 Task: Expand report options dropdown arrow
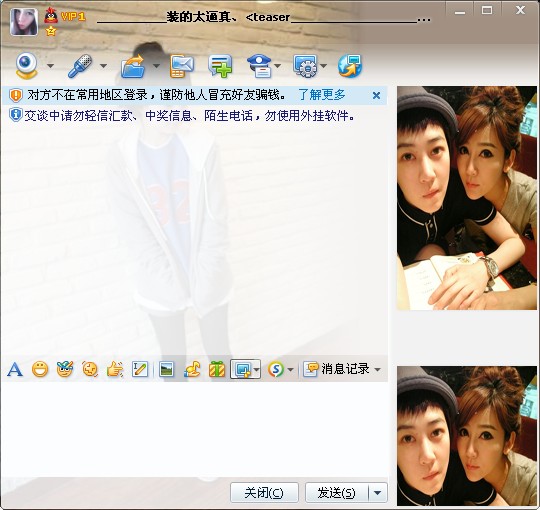coord(278,66)
